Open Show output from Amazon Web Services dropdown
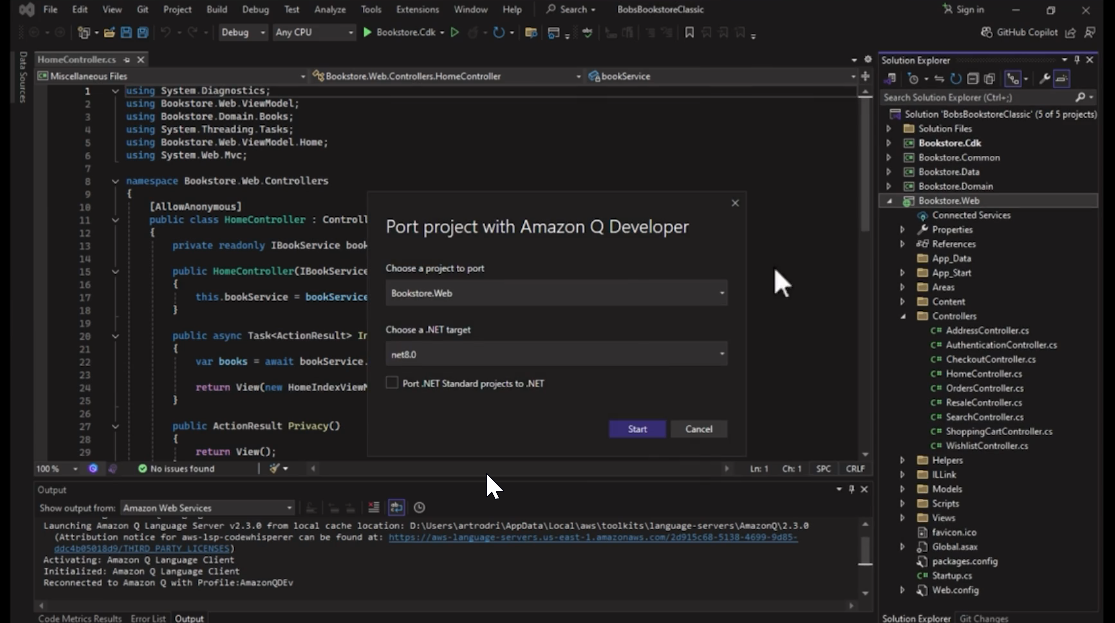 click(207, 508)
